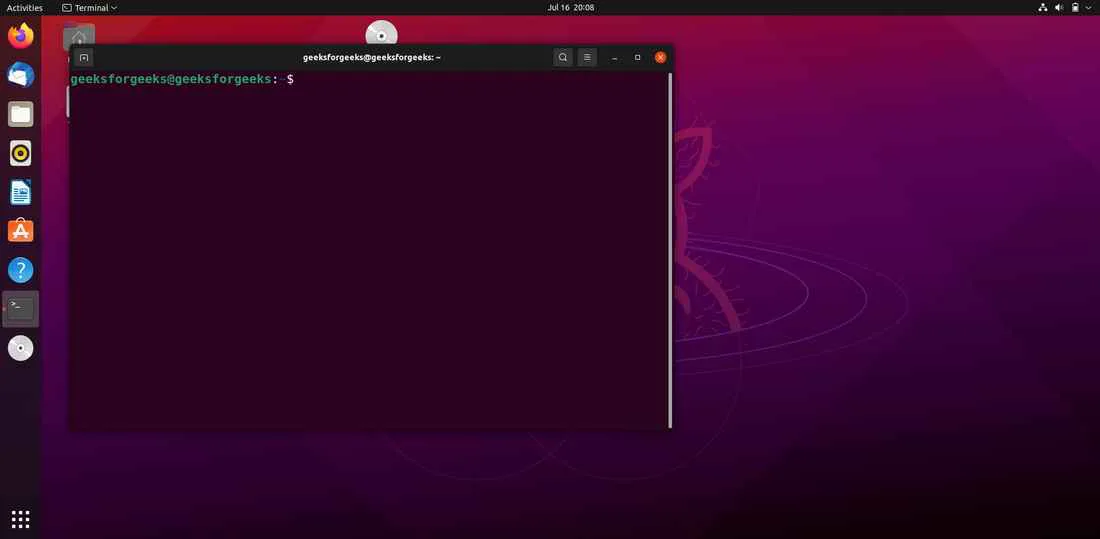
Task: Click the volume icon in system tray
Action: coord(1059,8)
